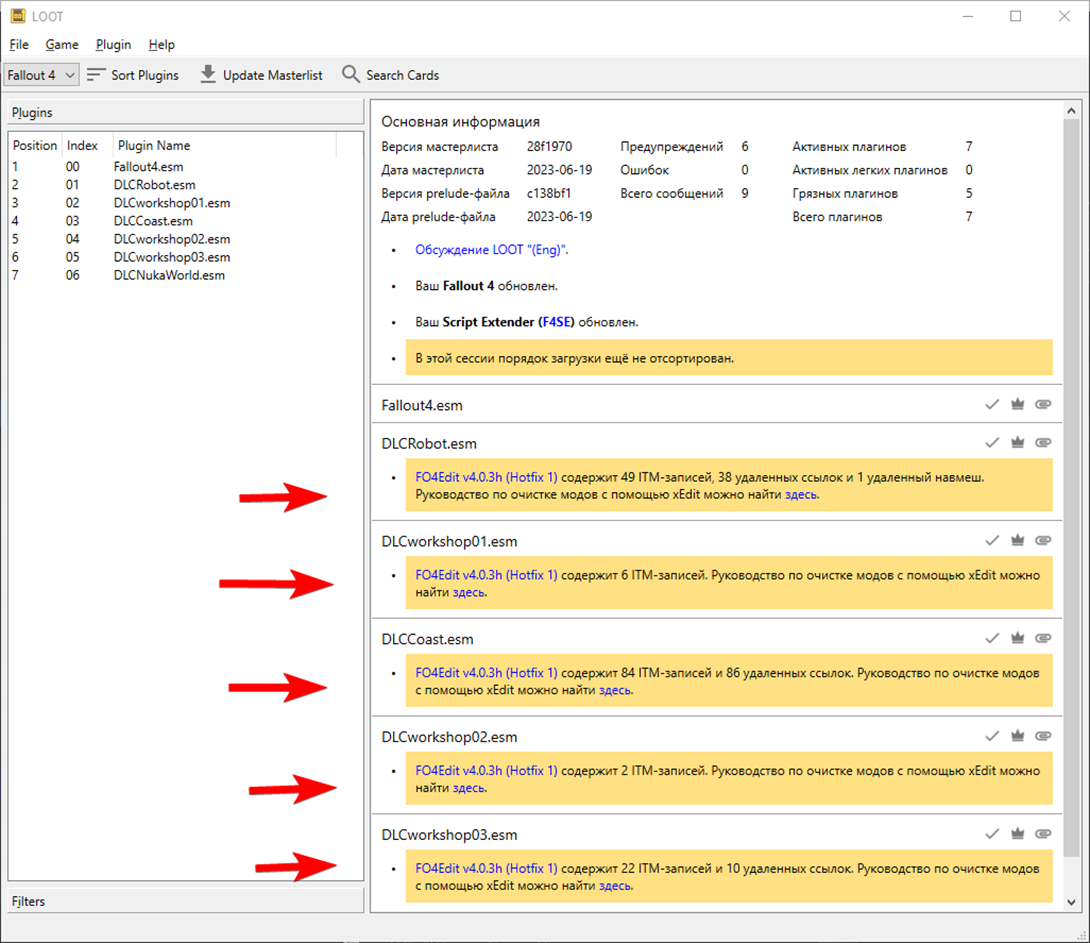
Task: Click the paperclip icon on DLCworkshop01.esm card
Action: [1043, 541]
